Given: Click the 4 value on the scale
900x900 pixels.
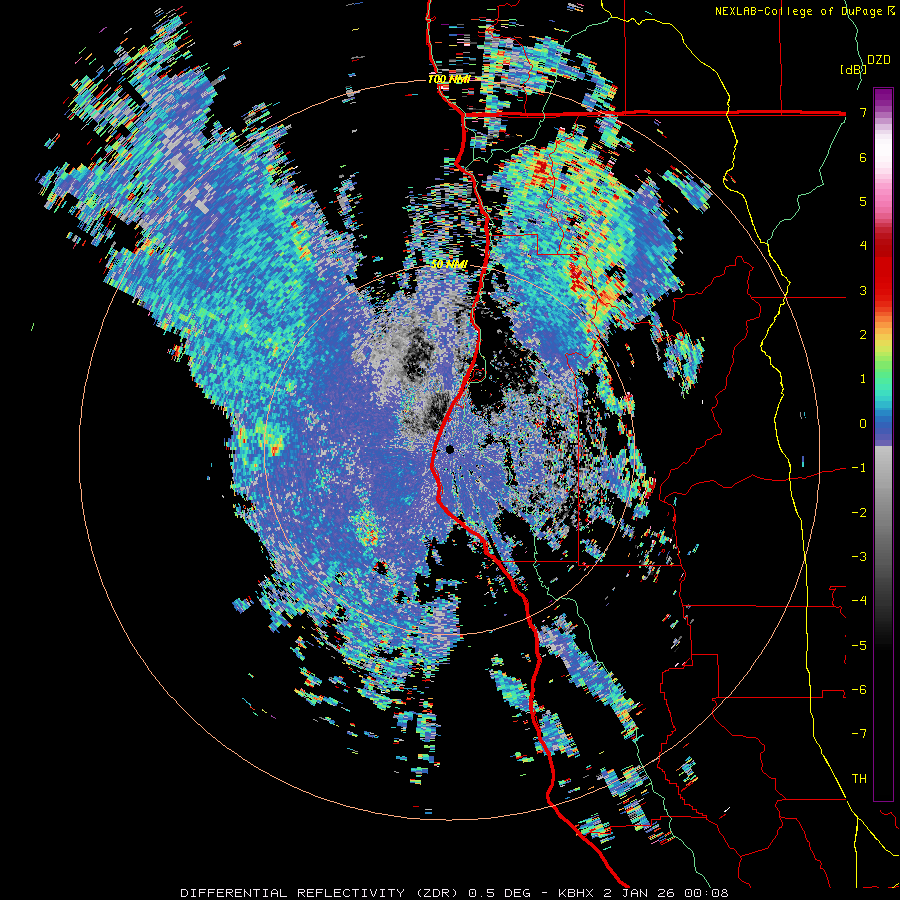Looking at the screenshot, I should point(863,246).
